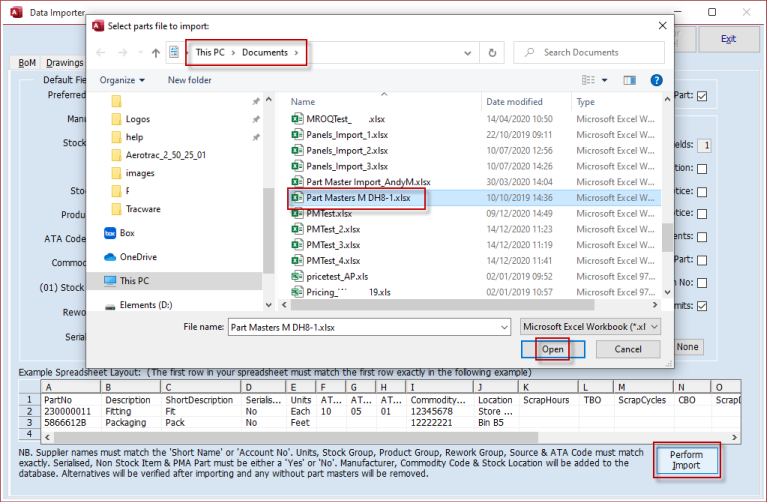Toggle the checkbox labeled 'tion:'
This screenshot has width=767, height=502.
(x=702, y=169)
